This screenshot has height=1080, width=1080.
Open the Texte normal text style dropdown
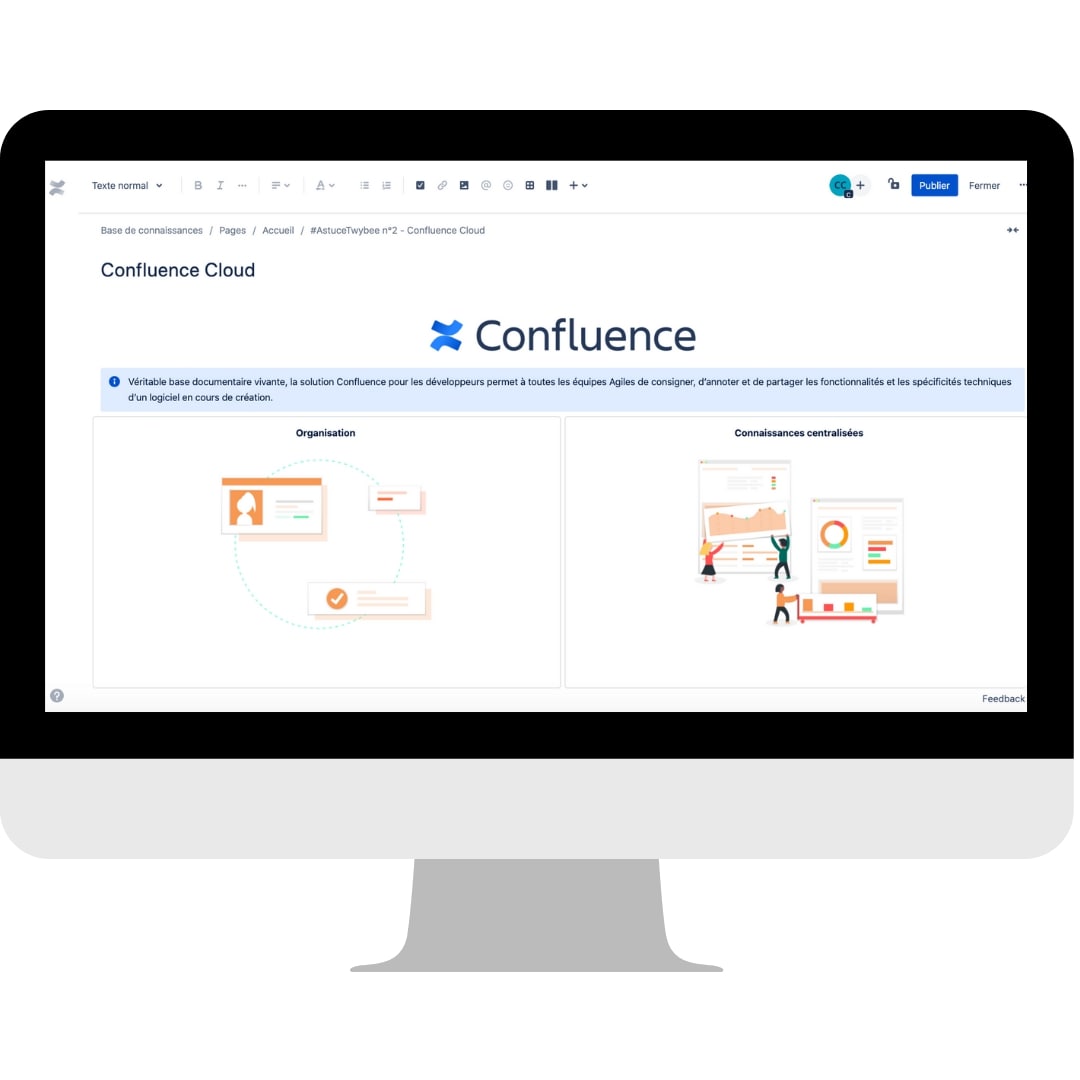[127, 186]
